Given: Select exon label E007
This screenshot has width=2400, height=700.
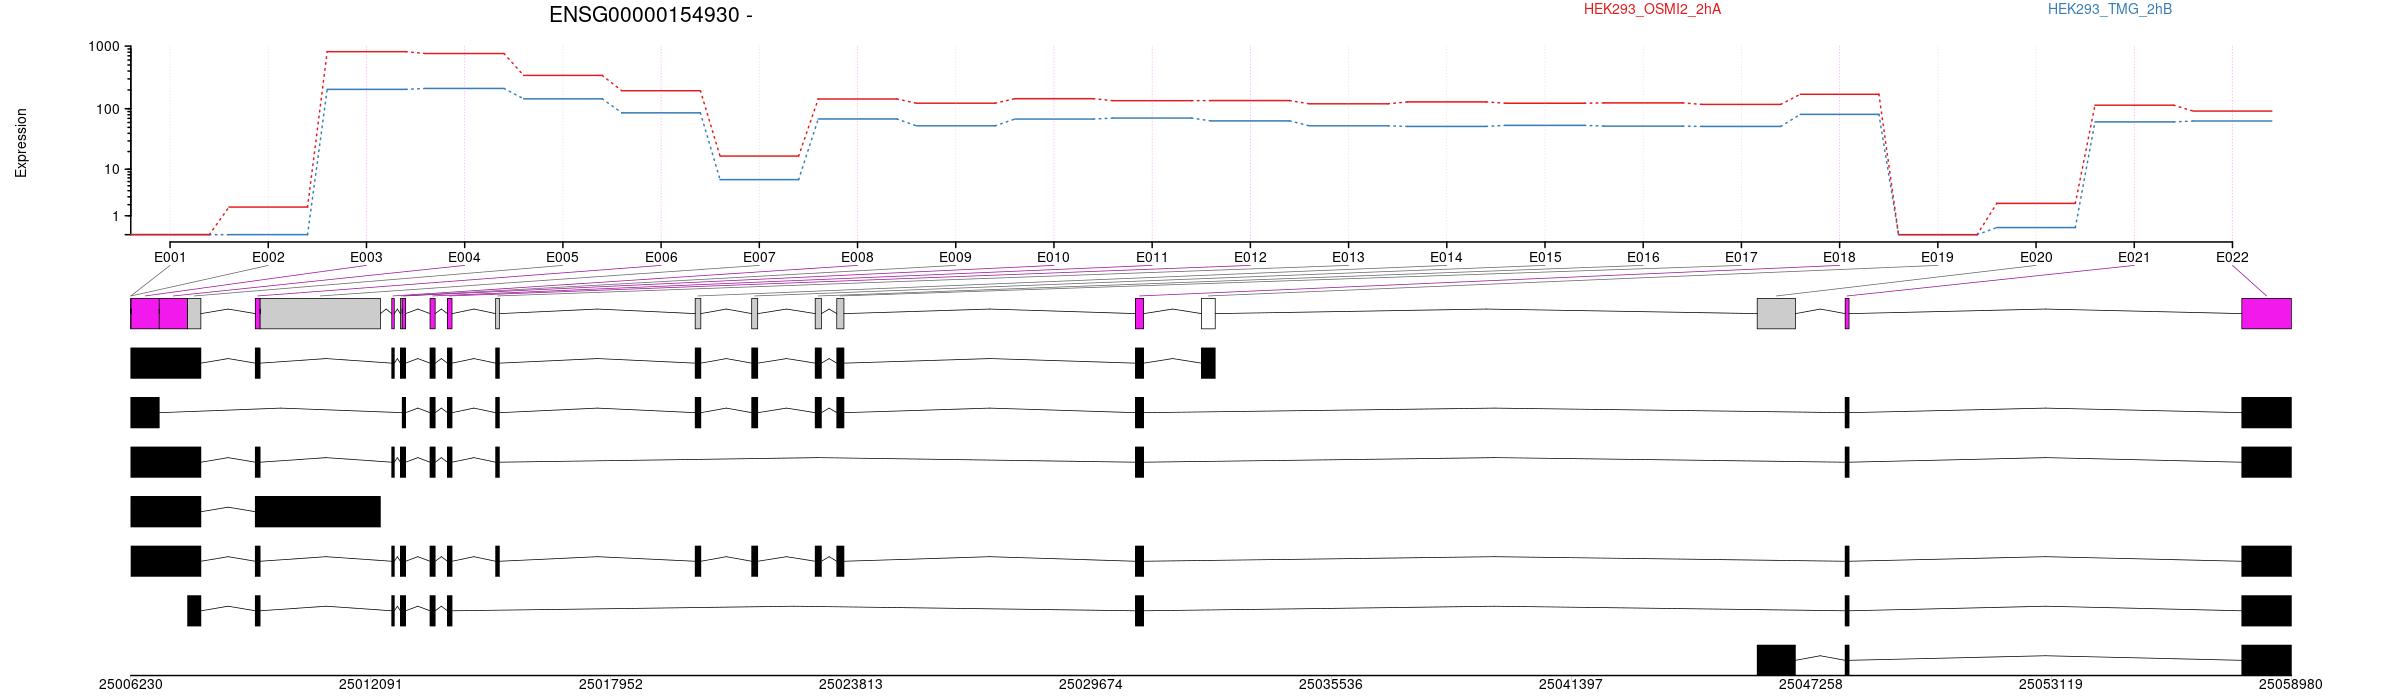Looking at the screenshot, I should click(759, 257).
